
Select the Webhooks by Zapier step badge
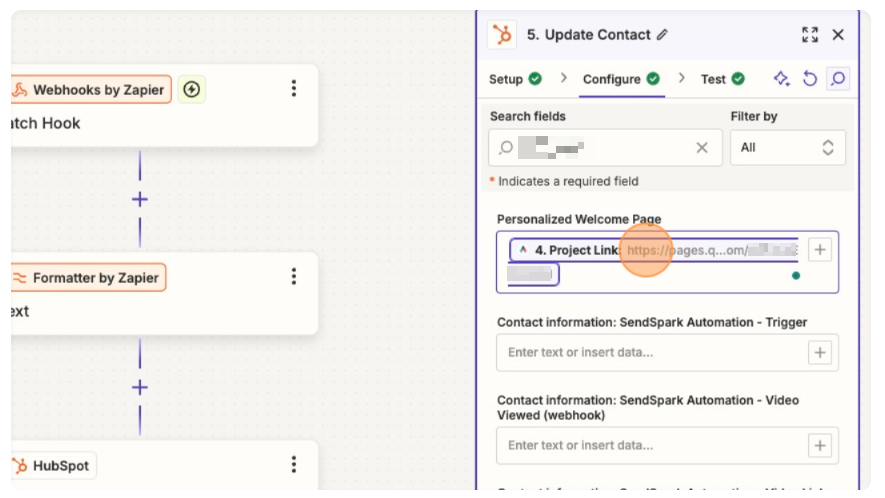point(90,89)
